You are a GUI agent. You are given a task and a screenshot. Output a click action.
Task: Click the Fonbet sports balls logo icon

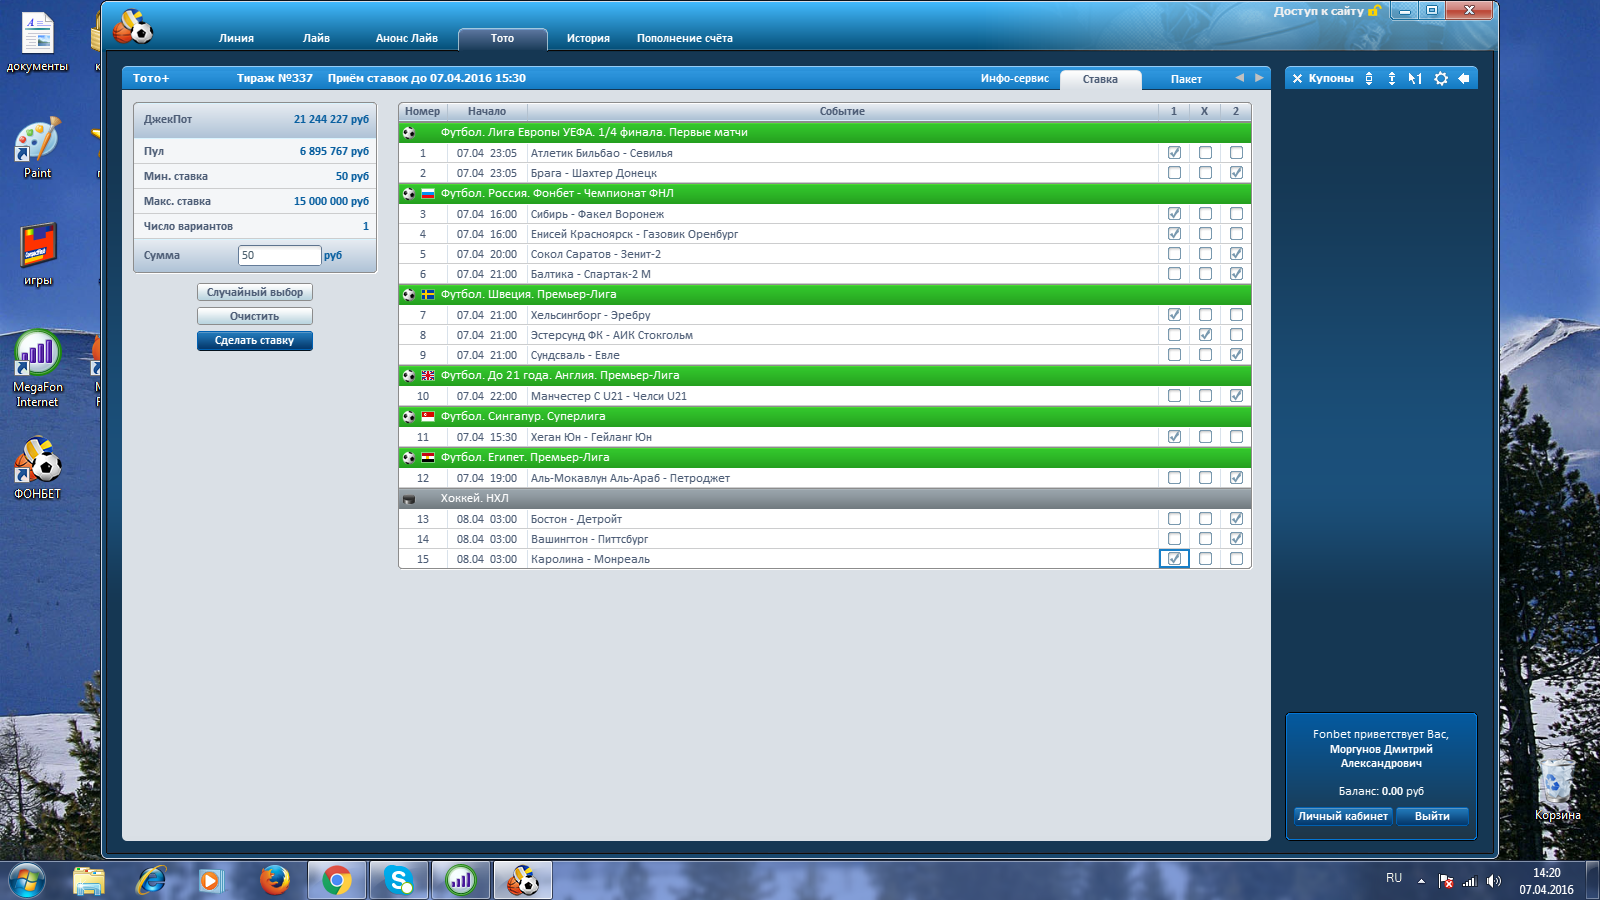pyautogui.click(x=133, y=27)
